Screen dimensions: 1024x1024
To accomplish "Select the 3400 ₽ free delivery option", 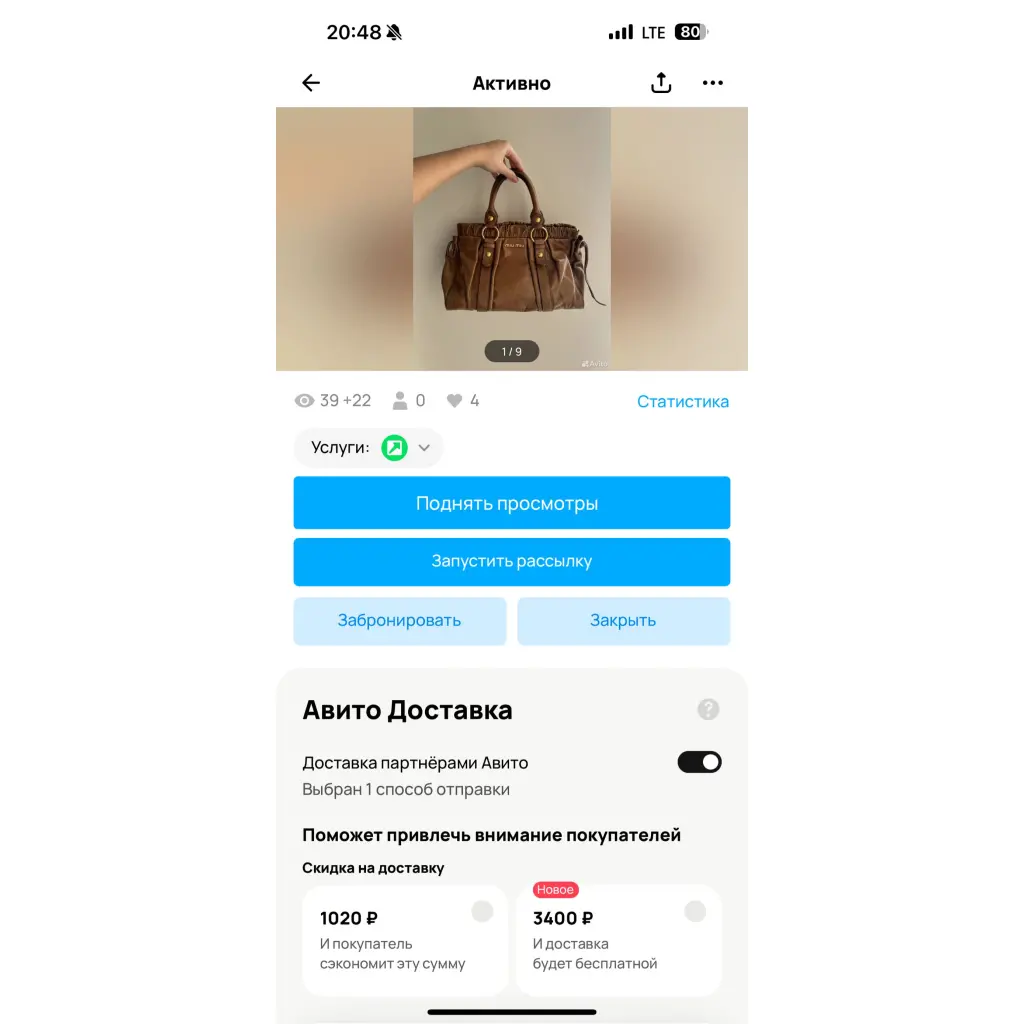I will pos(618,940).
